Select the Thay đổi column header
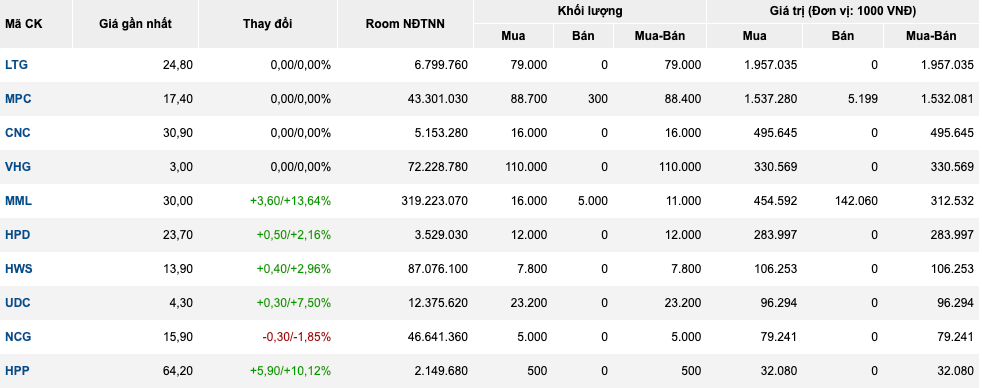 (267, 24)
